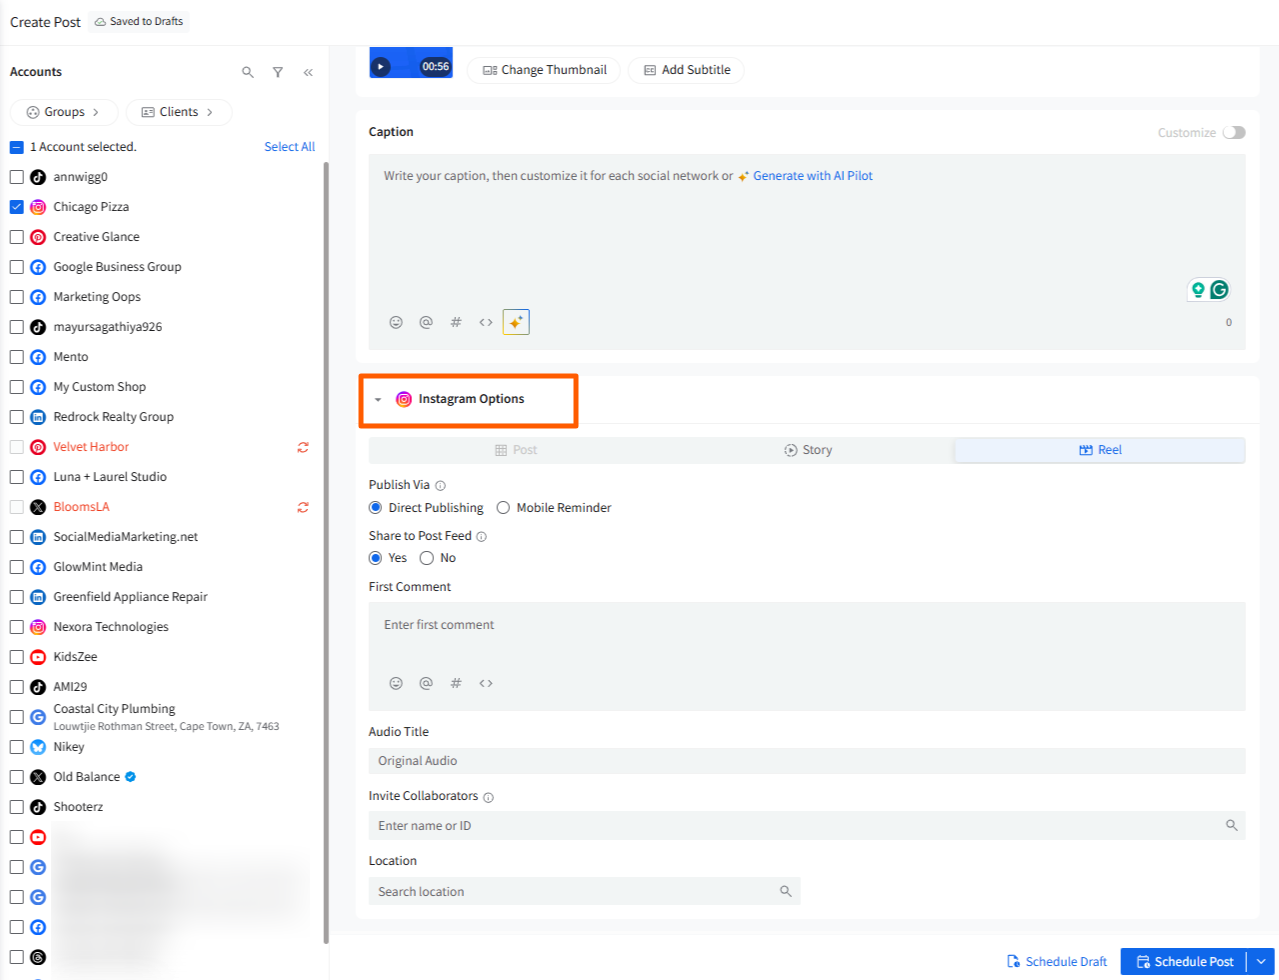1279x980 pixels.
Task: Click the Schedule Post button
Action: (1184, 962)
